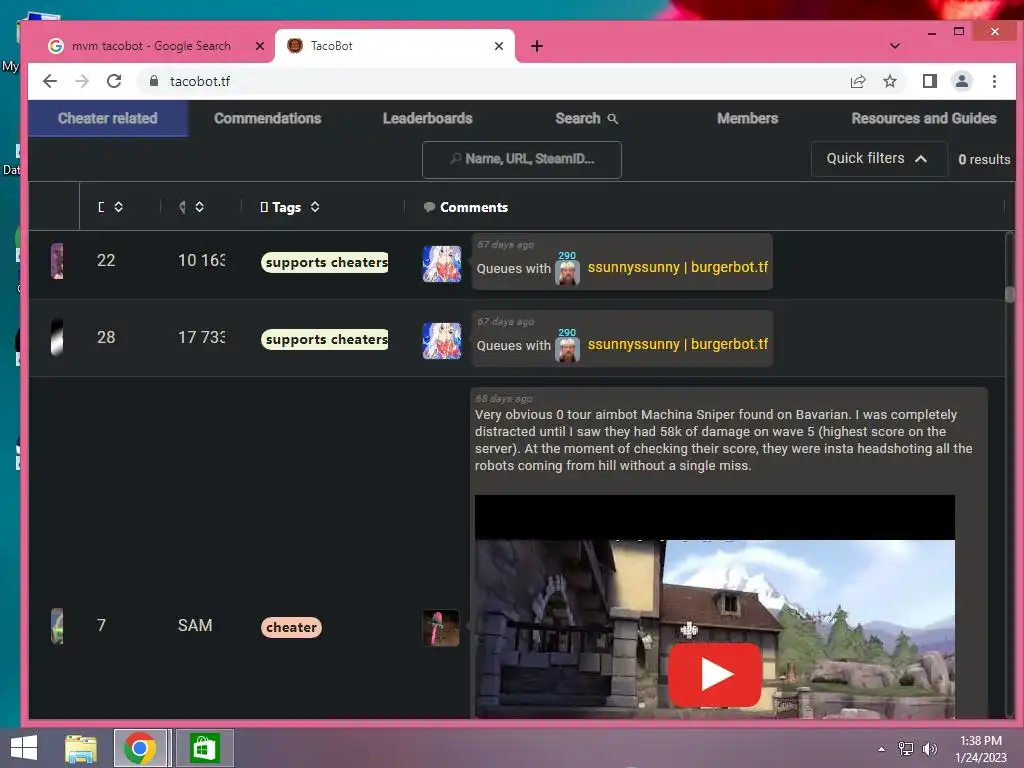Bookmark this tab with star icon
Screen dimensions: 1024x768
[889, 81]
